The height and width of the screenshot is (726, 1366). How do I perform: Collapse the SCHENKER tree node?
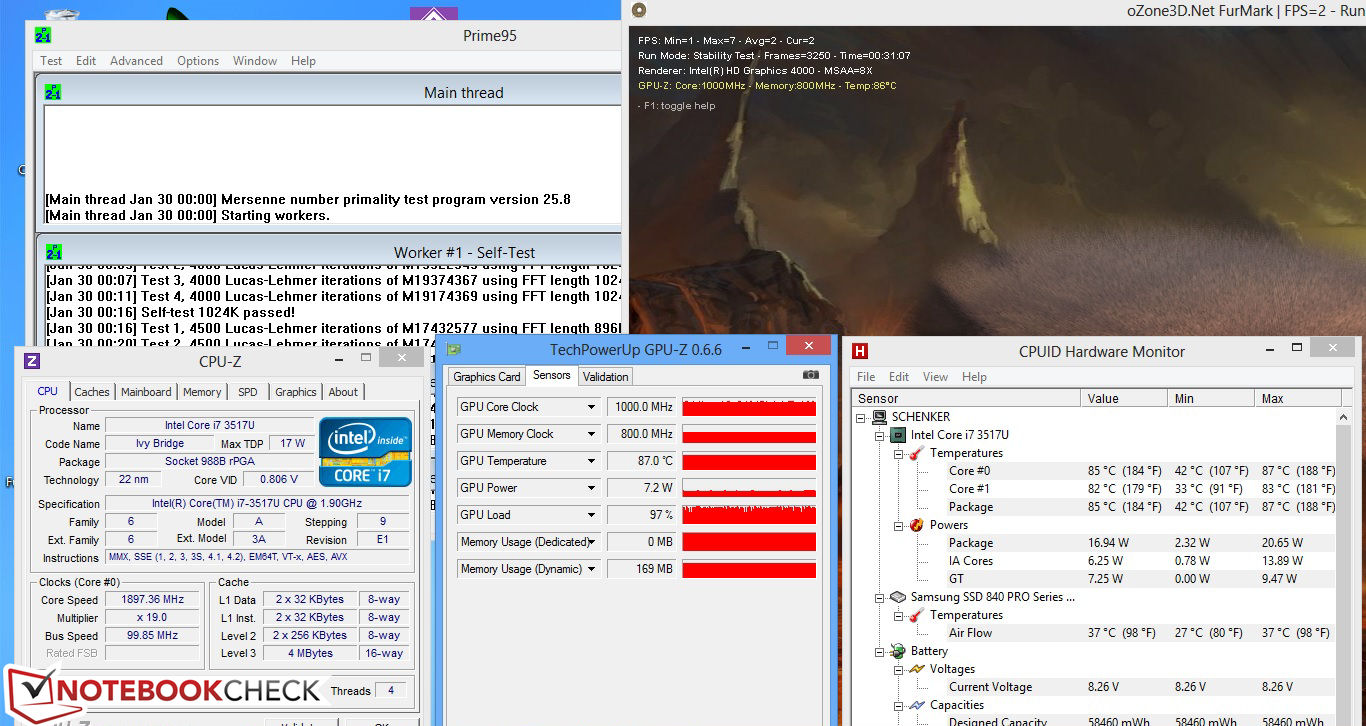pyautogui.click(x=862, y=417)
